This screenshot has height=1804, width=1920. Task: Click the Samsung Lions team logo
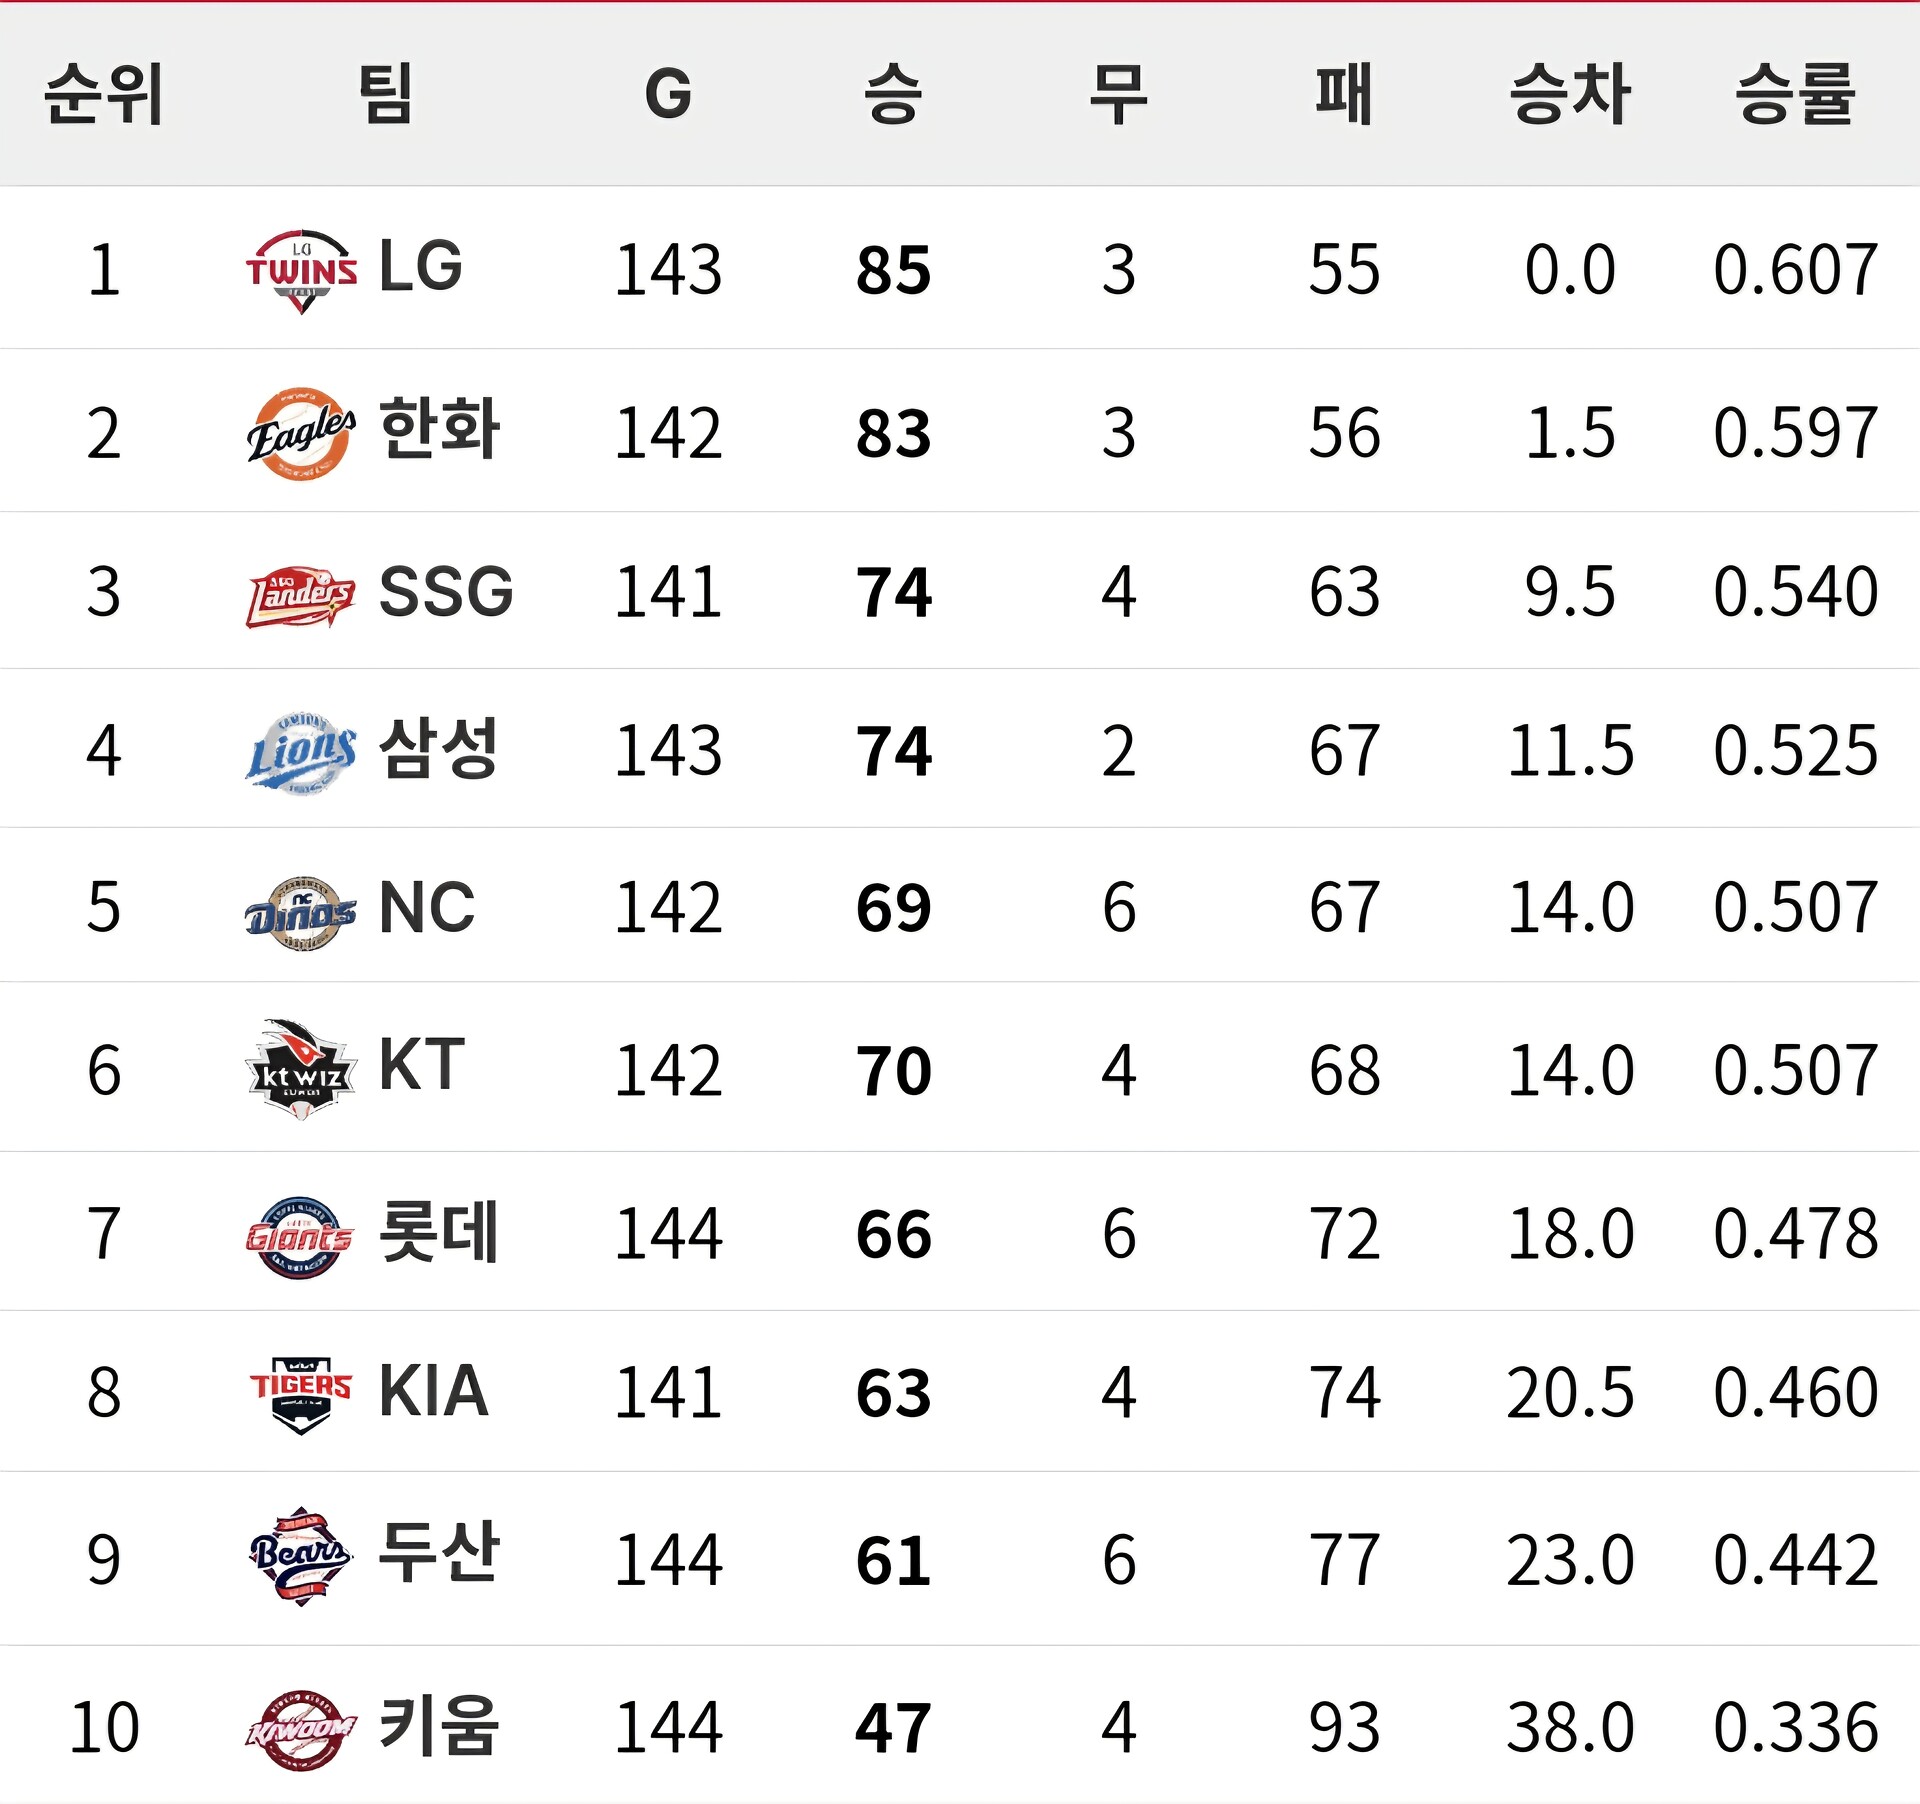pyautogui.click(x=301, y=753)
